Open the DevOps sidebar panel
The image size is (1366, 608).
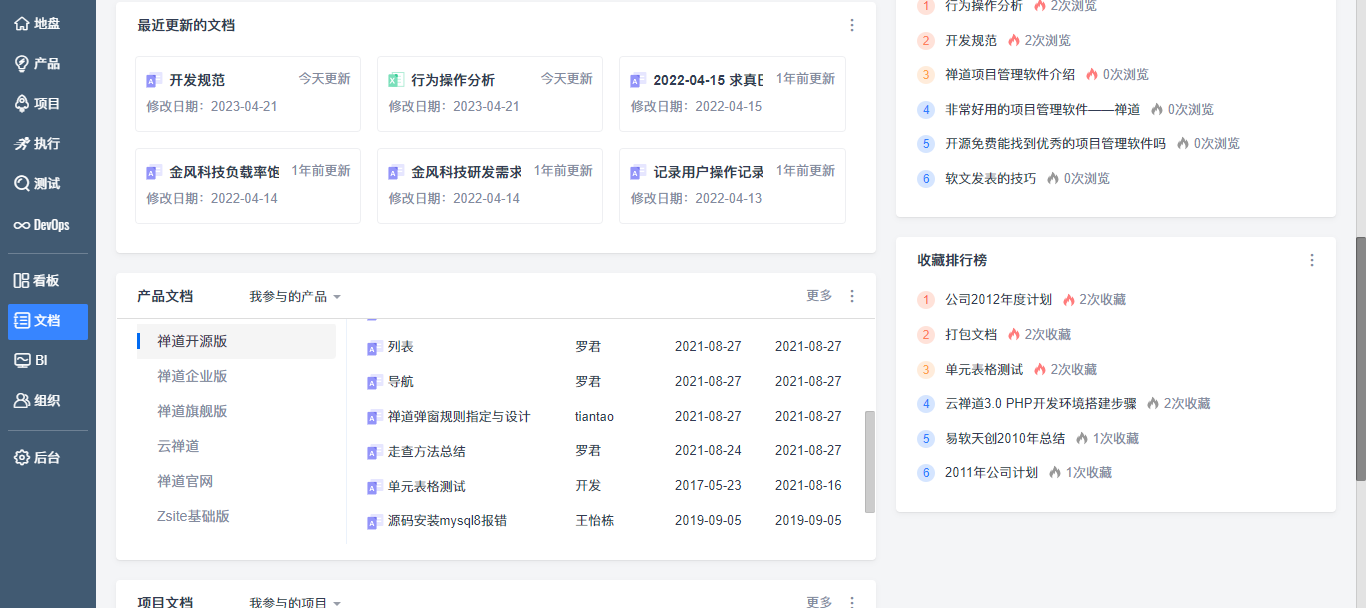pyautogui.click(x=47, y=224)
